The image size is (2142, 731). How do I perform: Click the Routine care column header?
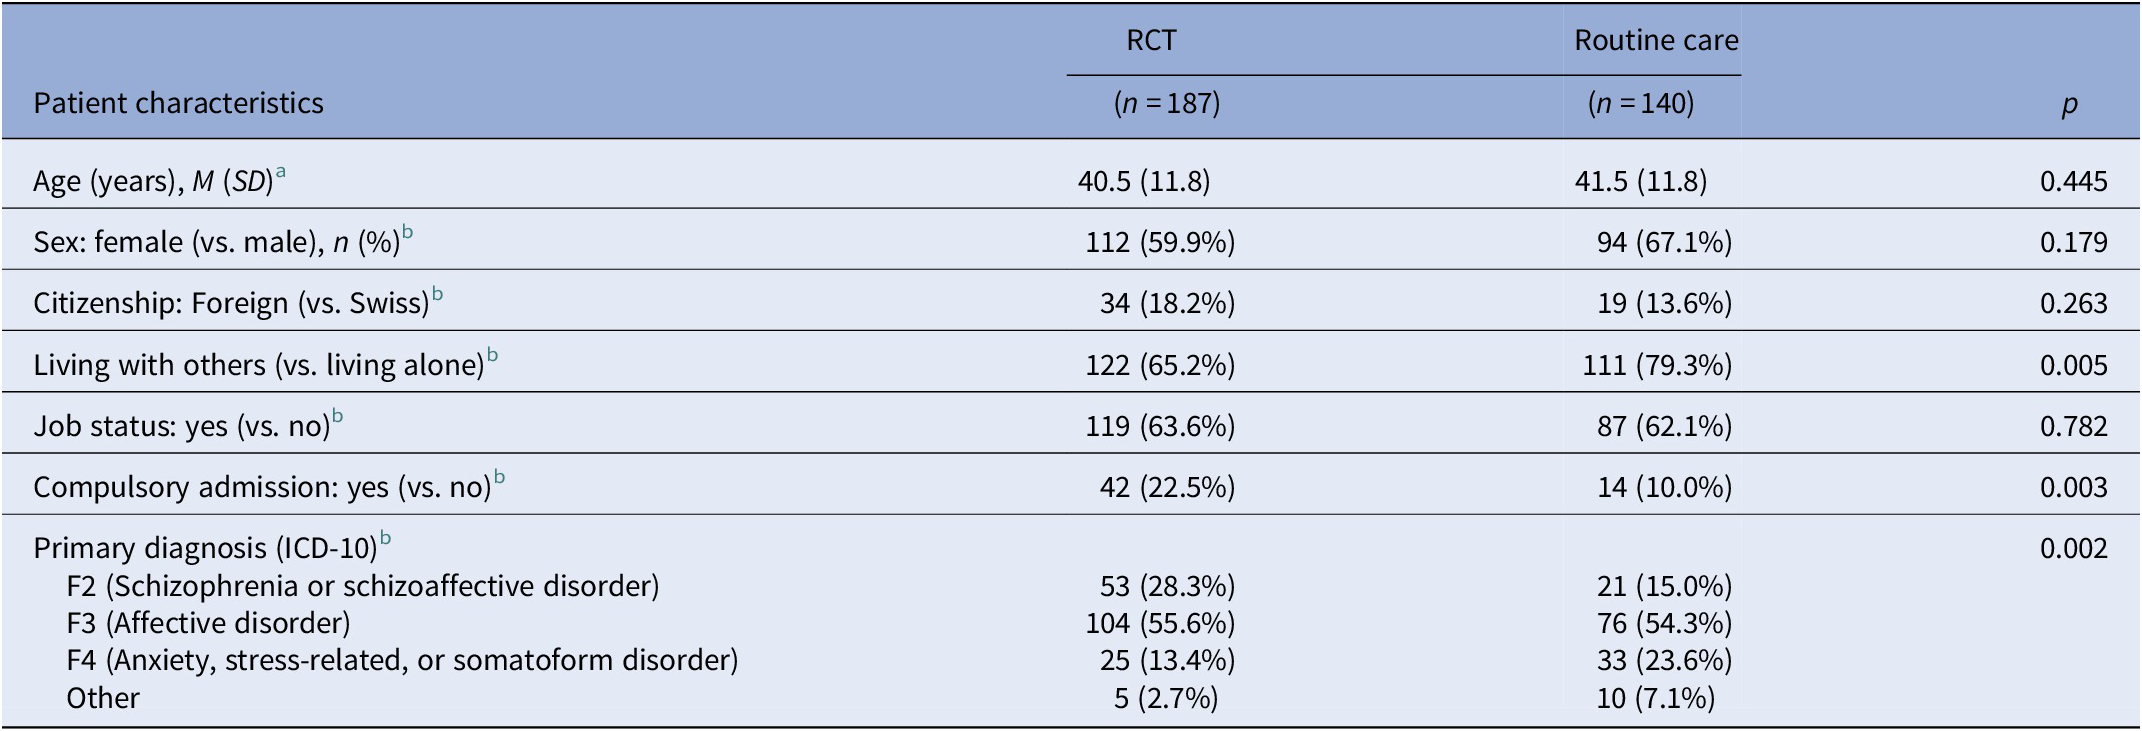tap(1656, 40)
